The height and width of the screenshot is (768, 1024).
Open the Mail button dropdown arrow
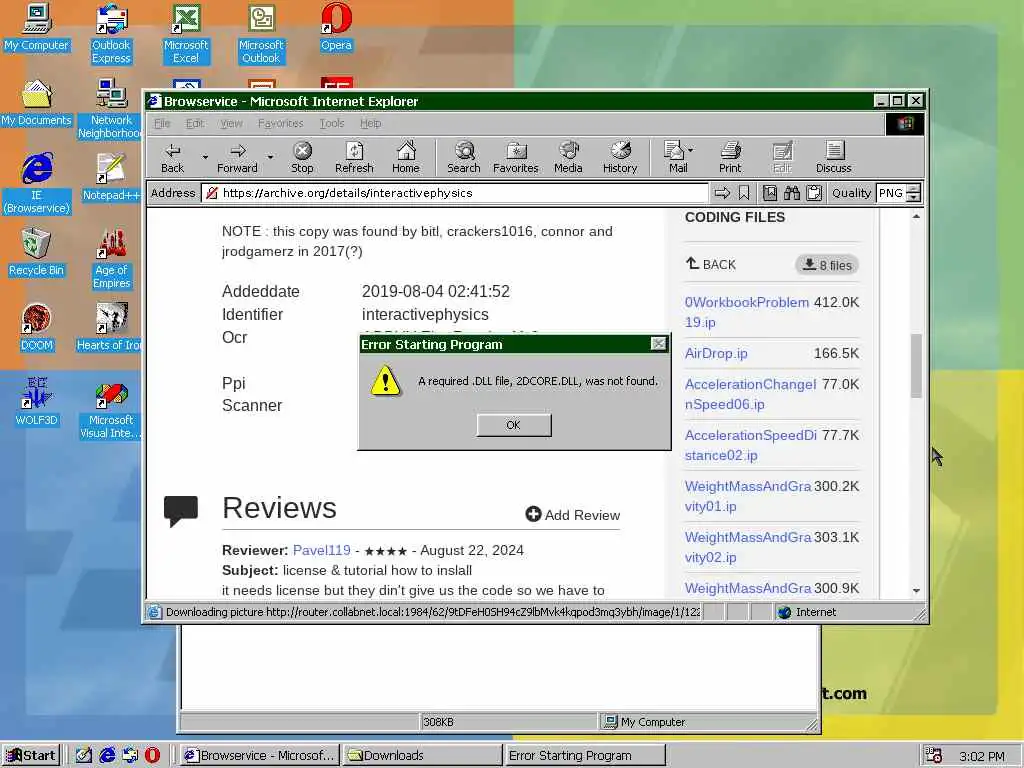pyautogui.click(x=691, y=150)
